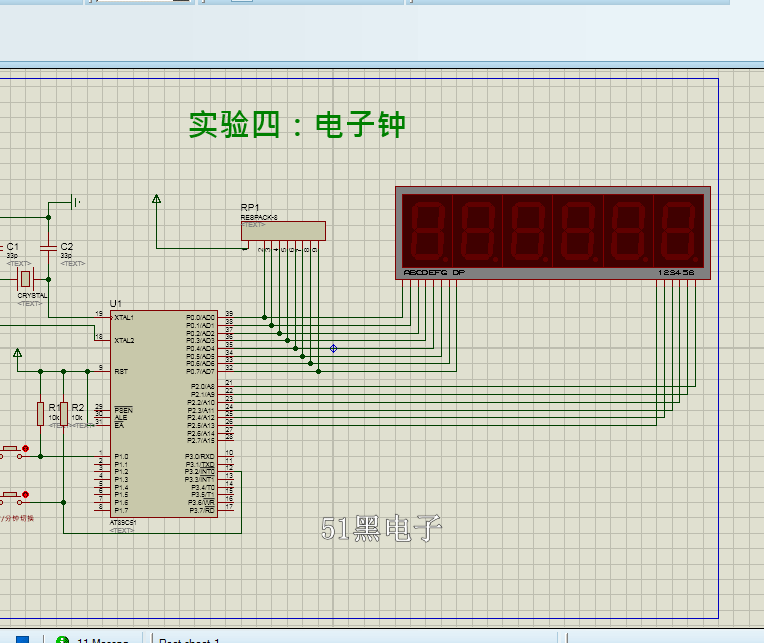The image size is (764, 643).
Task: Select the U1 AT89C51 microcontroller body
Action: point(164,414)
